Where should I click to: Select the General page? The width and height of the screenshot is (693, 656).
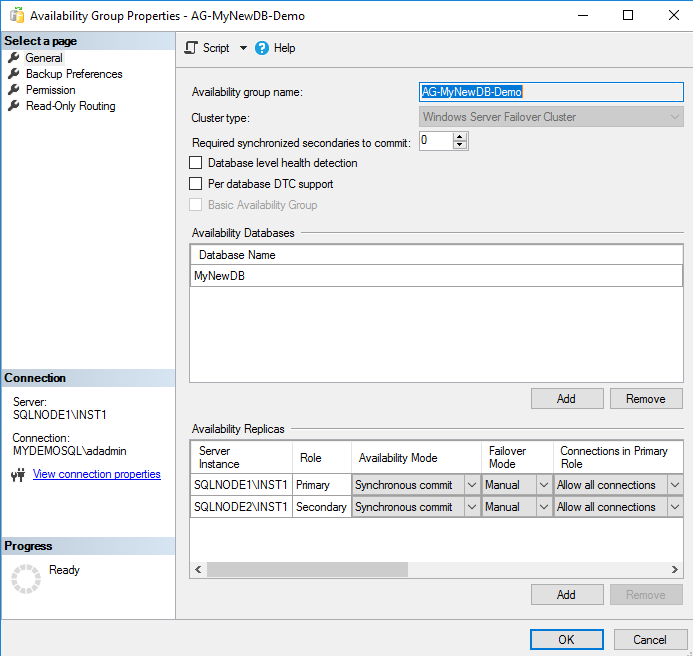tap(44, 57)
